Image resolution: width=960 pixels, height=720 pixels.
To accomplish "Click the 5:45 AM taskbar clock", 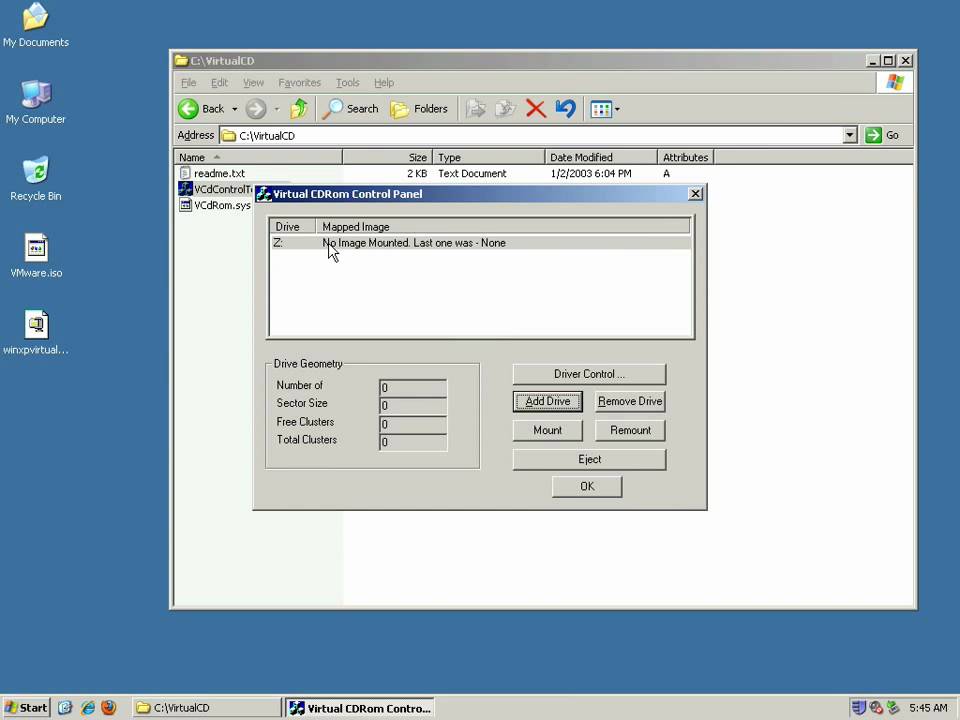I will coord(928,708).
